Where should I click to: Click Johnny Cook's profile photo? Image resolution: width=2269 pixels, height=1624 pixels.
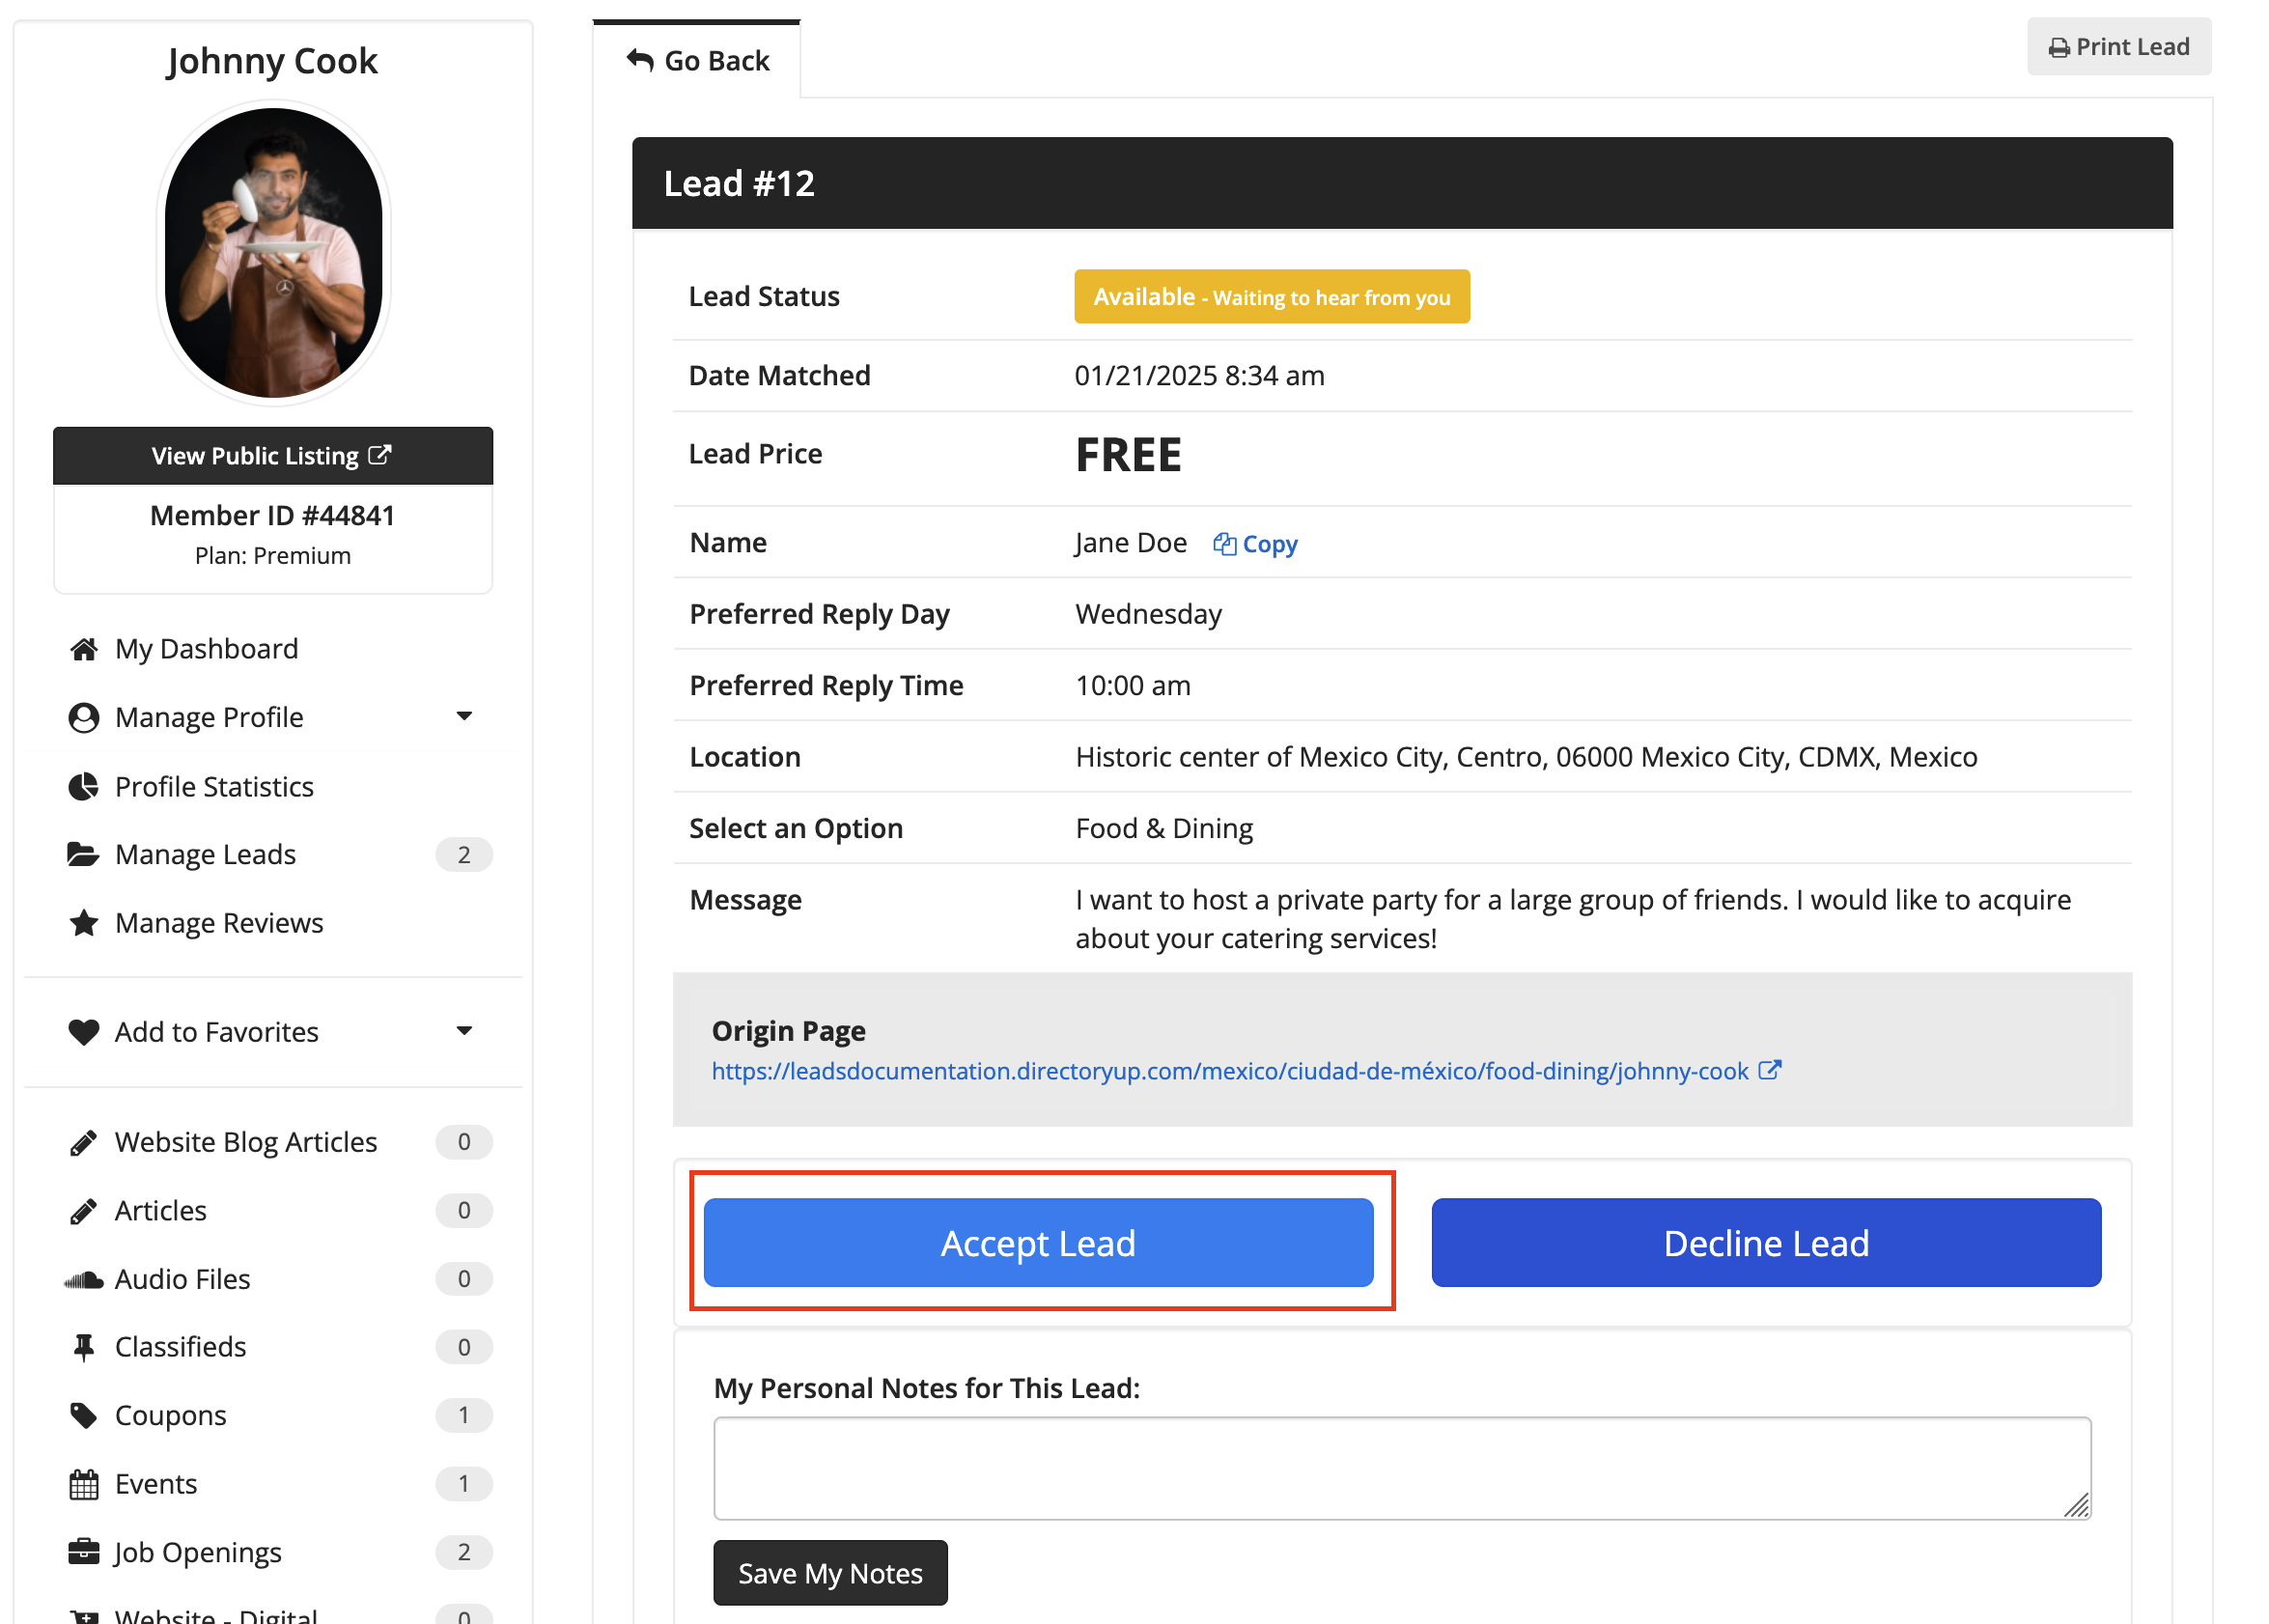(x=273, y=254)
